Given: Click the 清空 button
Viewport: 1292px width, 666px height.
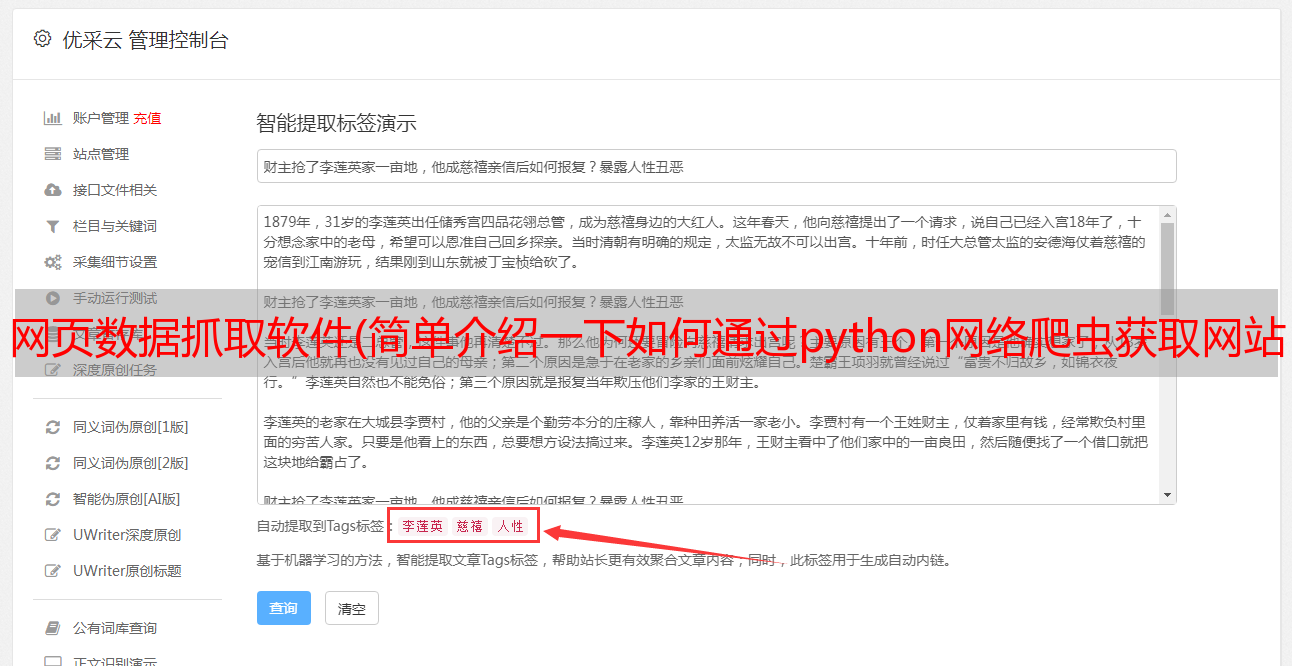Looking at the screenshot, I should tap(352, 608).
